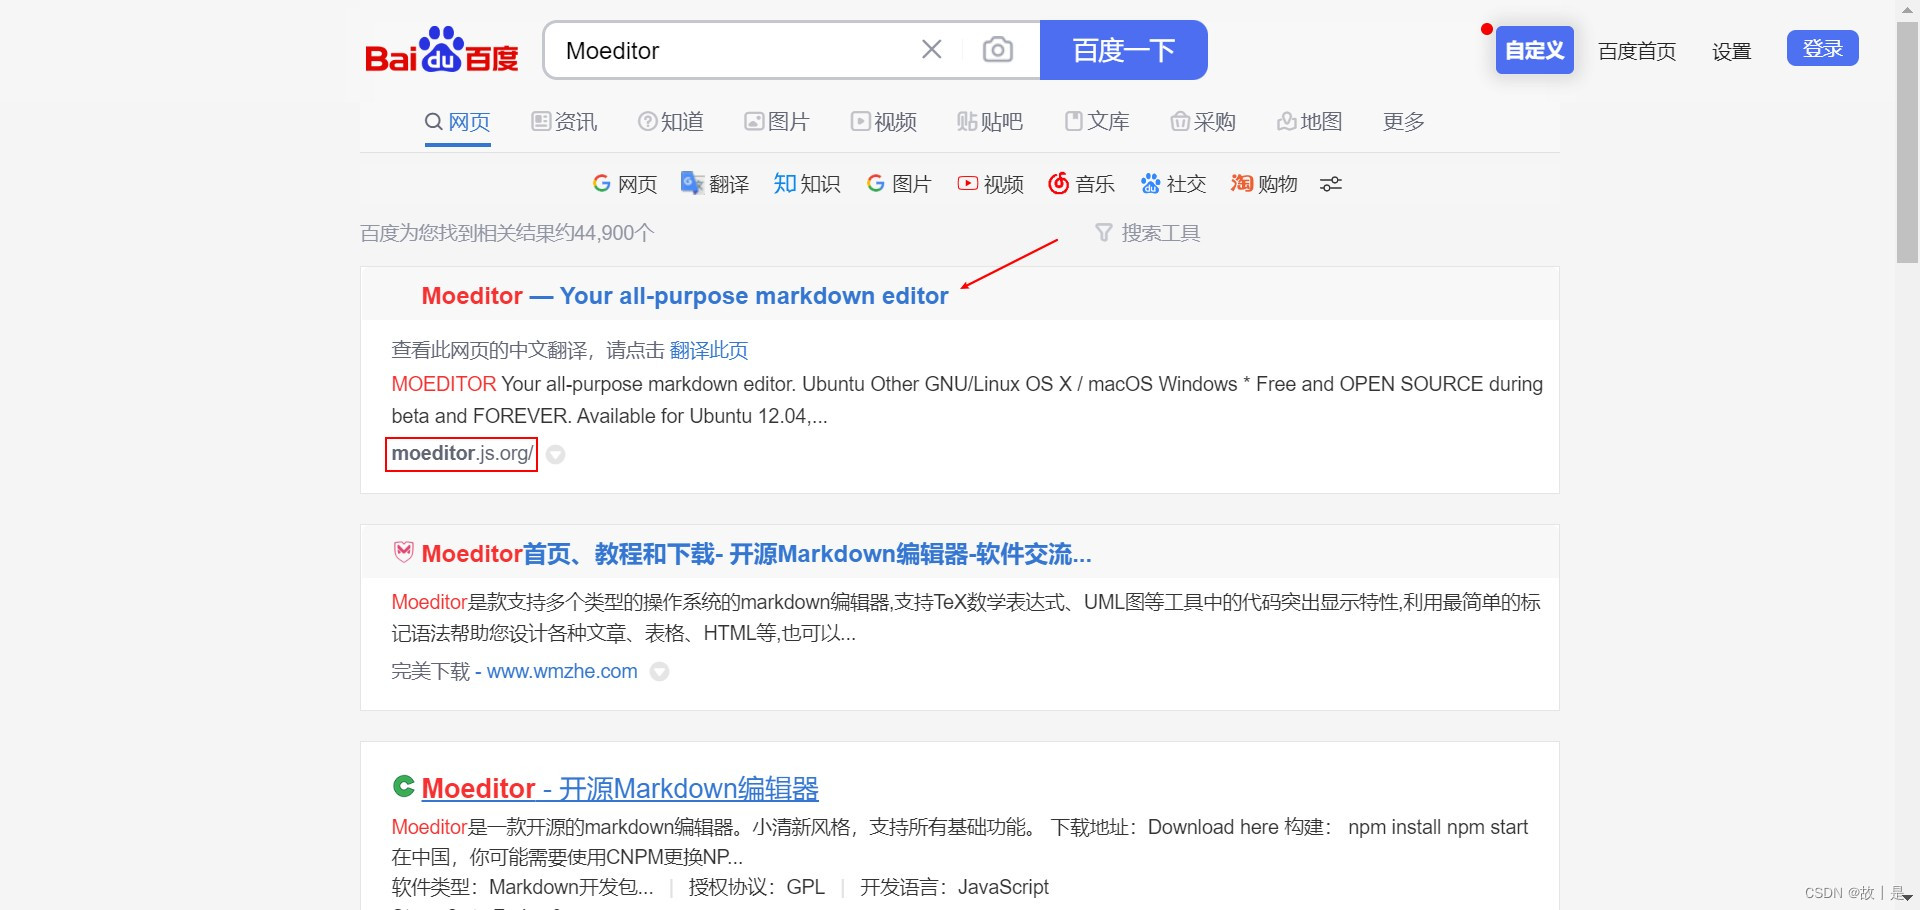Click Google 网页 search shortcut

tap(625, 184)
